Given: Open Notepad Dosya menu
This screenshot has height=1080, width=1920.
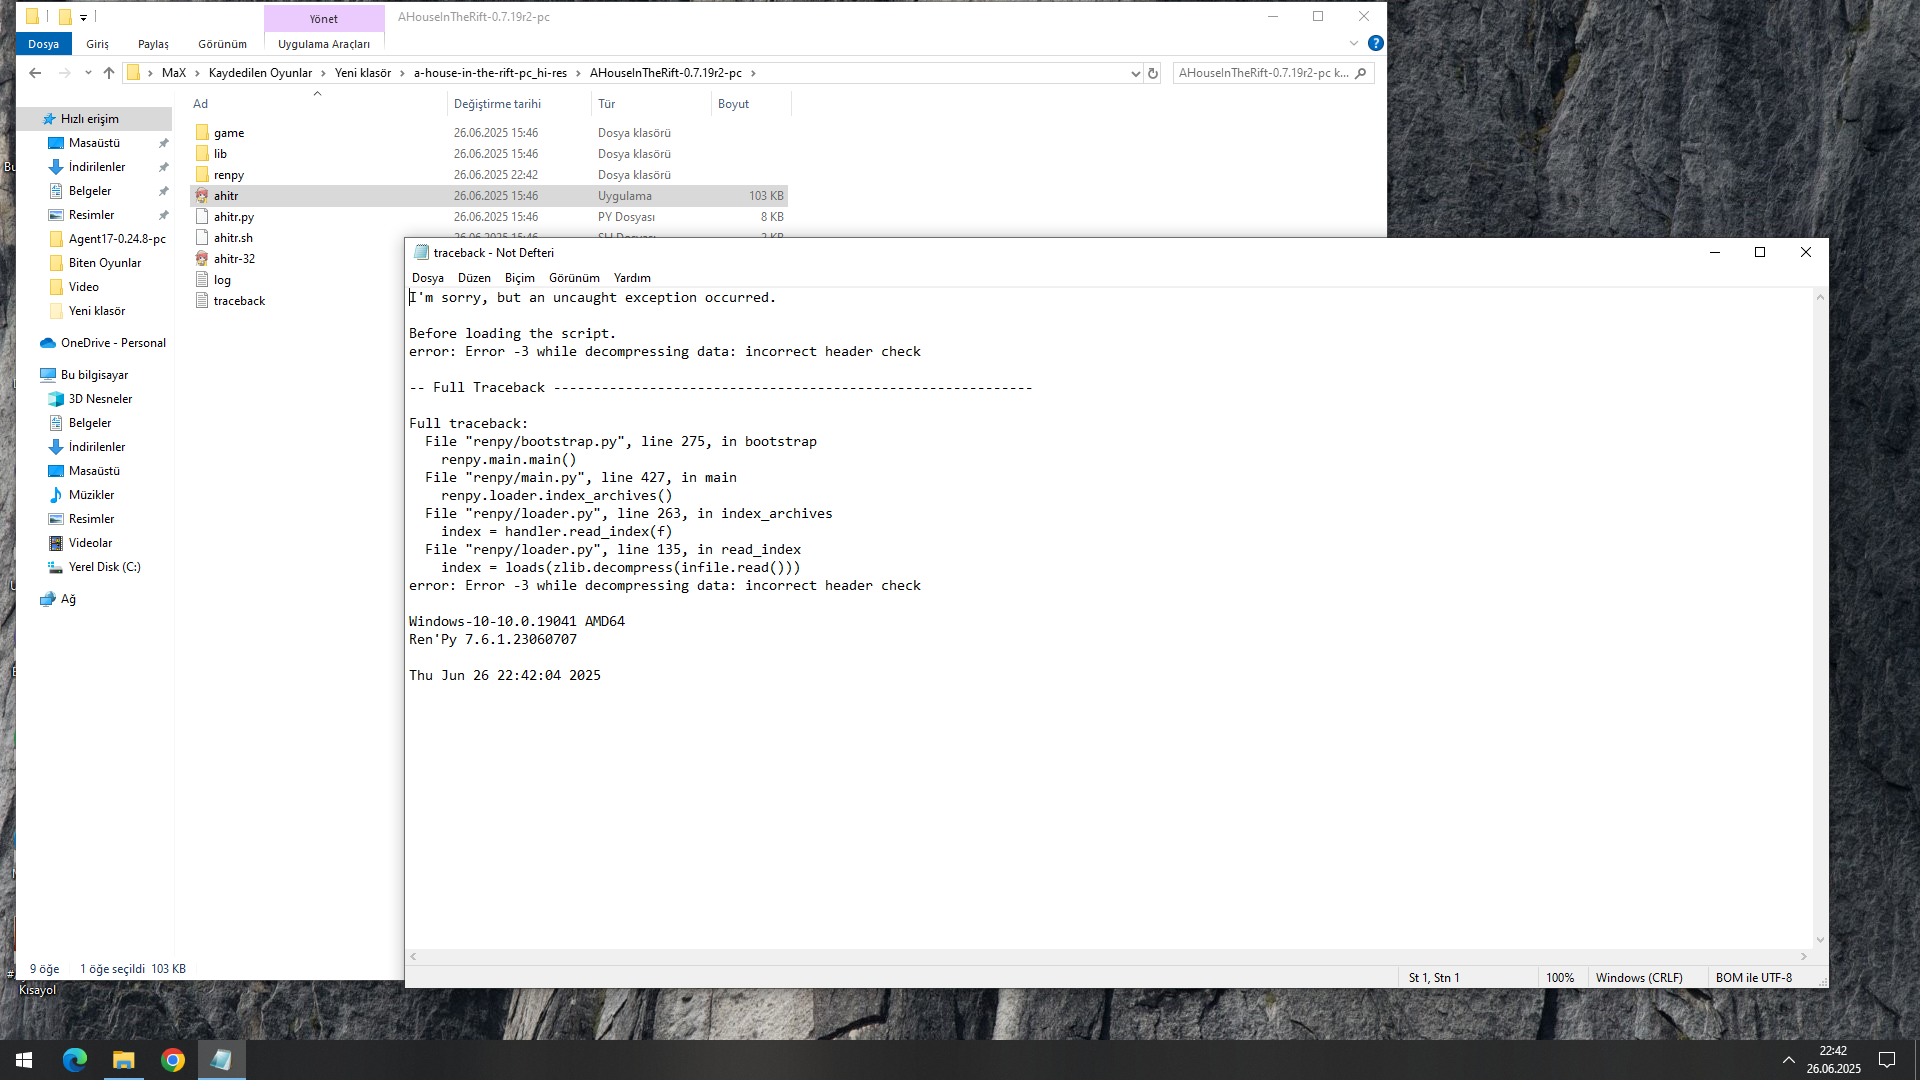Looking at the screenshot, I should click(x=427, y=278).
